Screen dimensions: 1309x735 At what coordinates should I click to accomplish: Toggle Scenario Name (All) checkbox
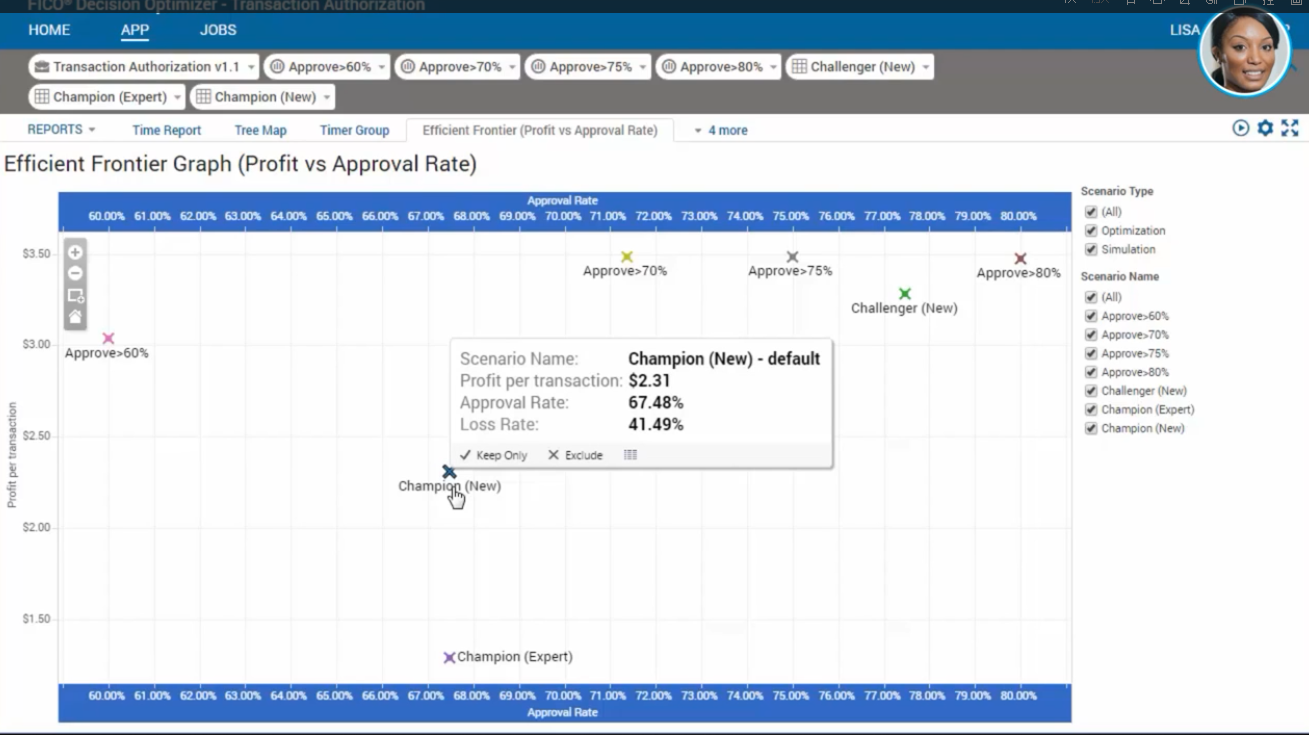coord(1091,297)
